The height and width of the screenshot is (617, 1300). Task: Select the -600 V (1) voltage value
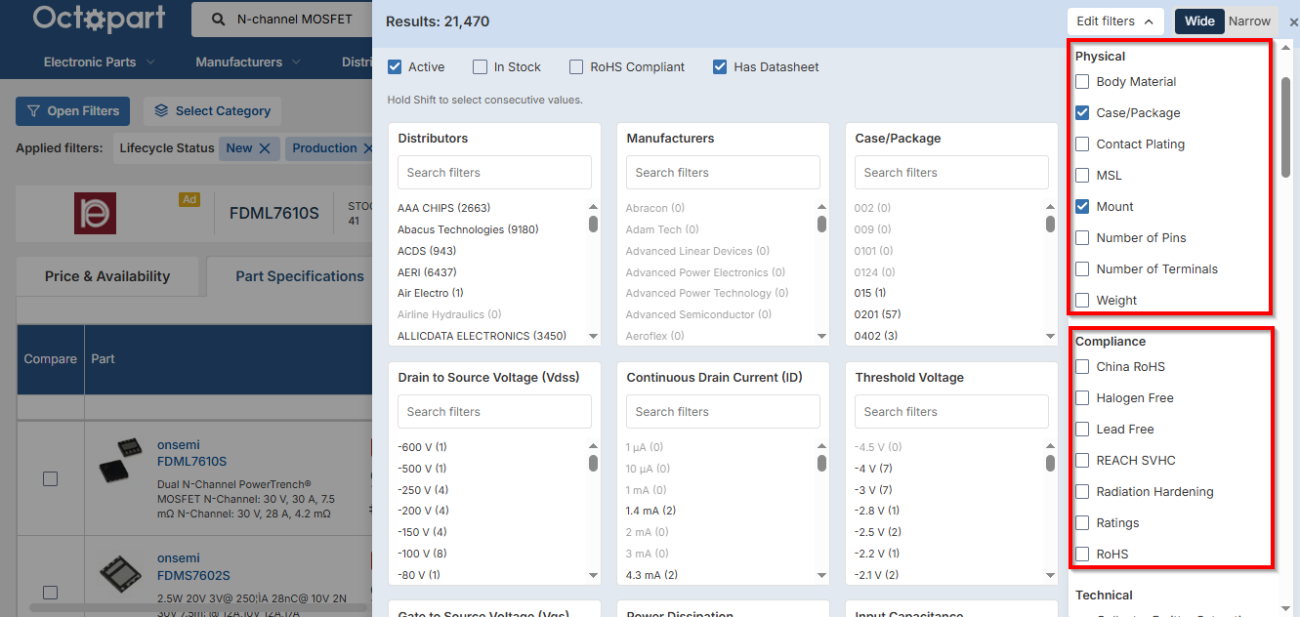(x=422, y=447)
